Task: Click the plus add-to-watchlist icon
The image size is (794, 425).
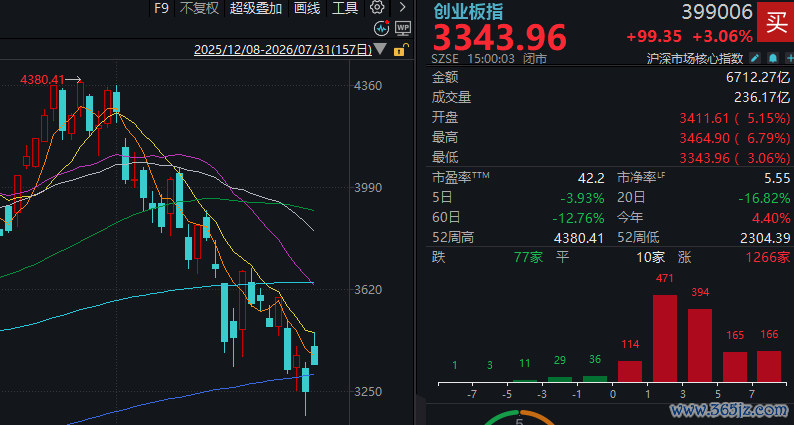Action: pyautogui.click(x=790, y=58)
